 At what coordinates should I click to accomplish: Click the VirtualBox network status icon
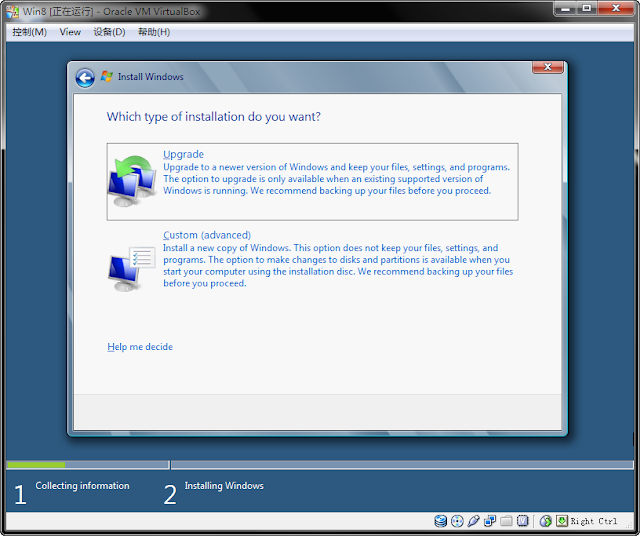(x=490, y=521)
